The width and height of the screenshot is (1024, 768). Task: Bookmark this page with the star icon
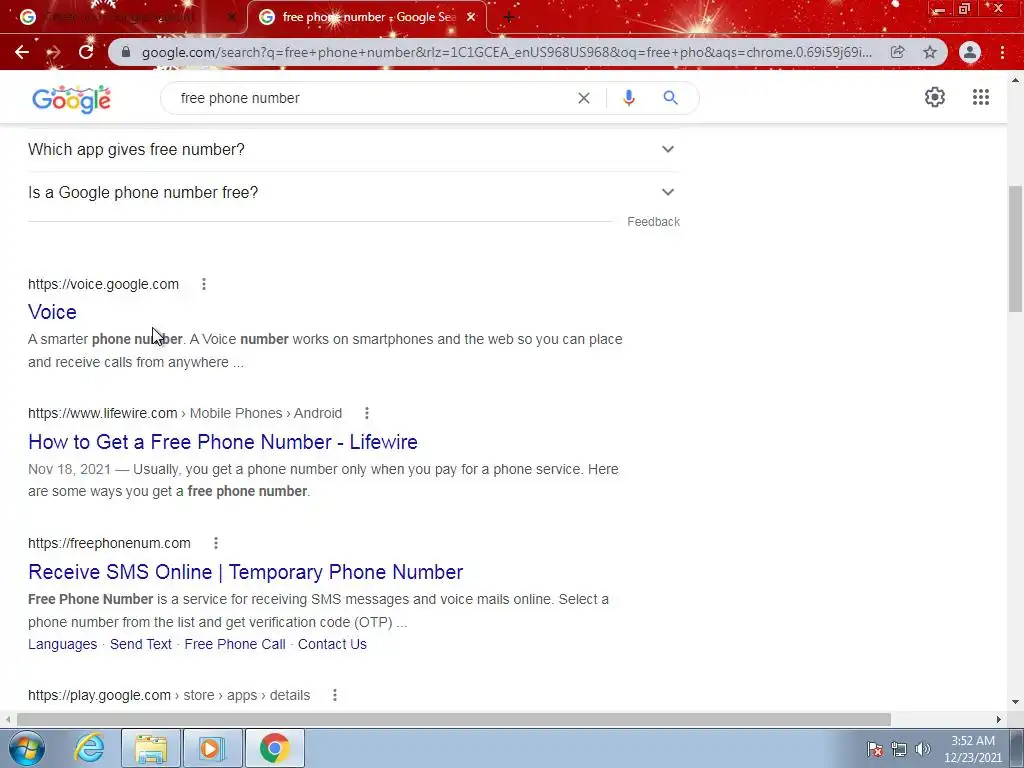pyautogui.click(x=930, y=52)
